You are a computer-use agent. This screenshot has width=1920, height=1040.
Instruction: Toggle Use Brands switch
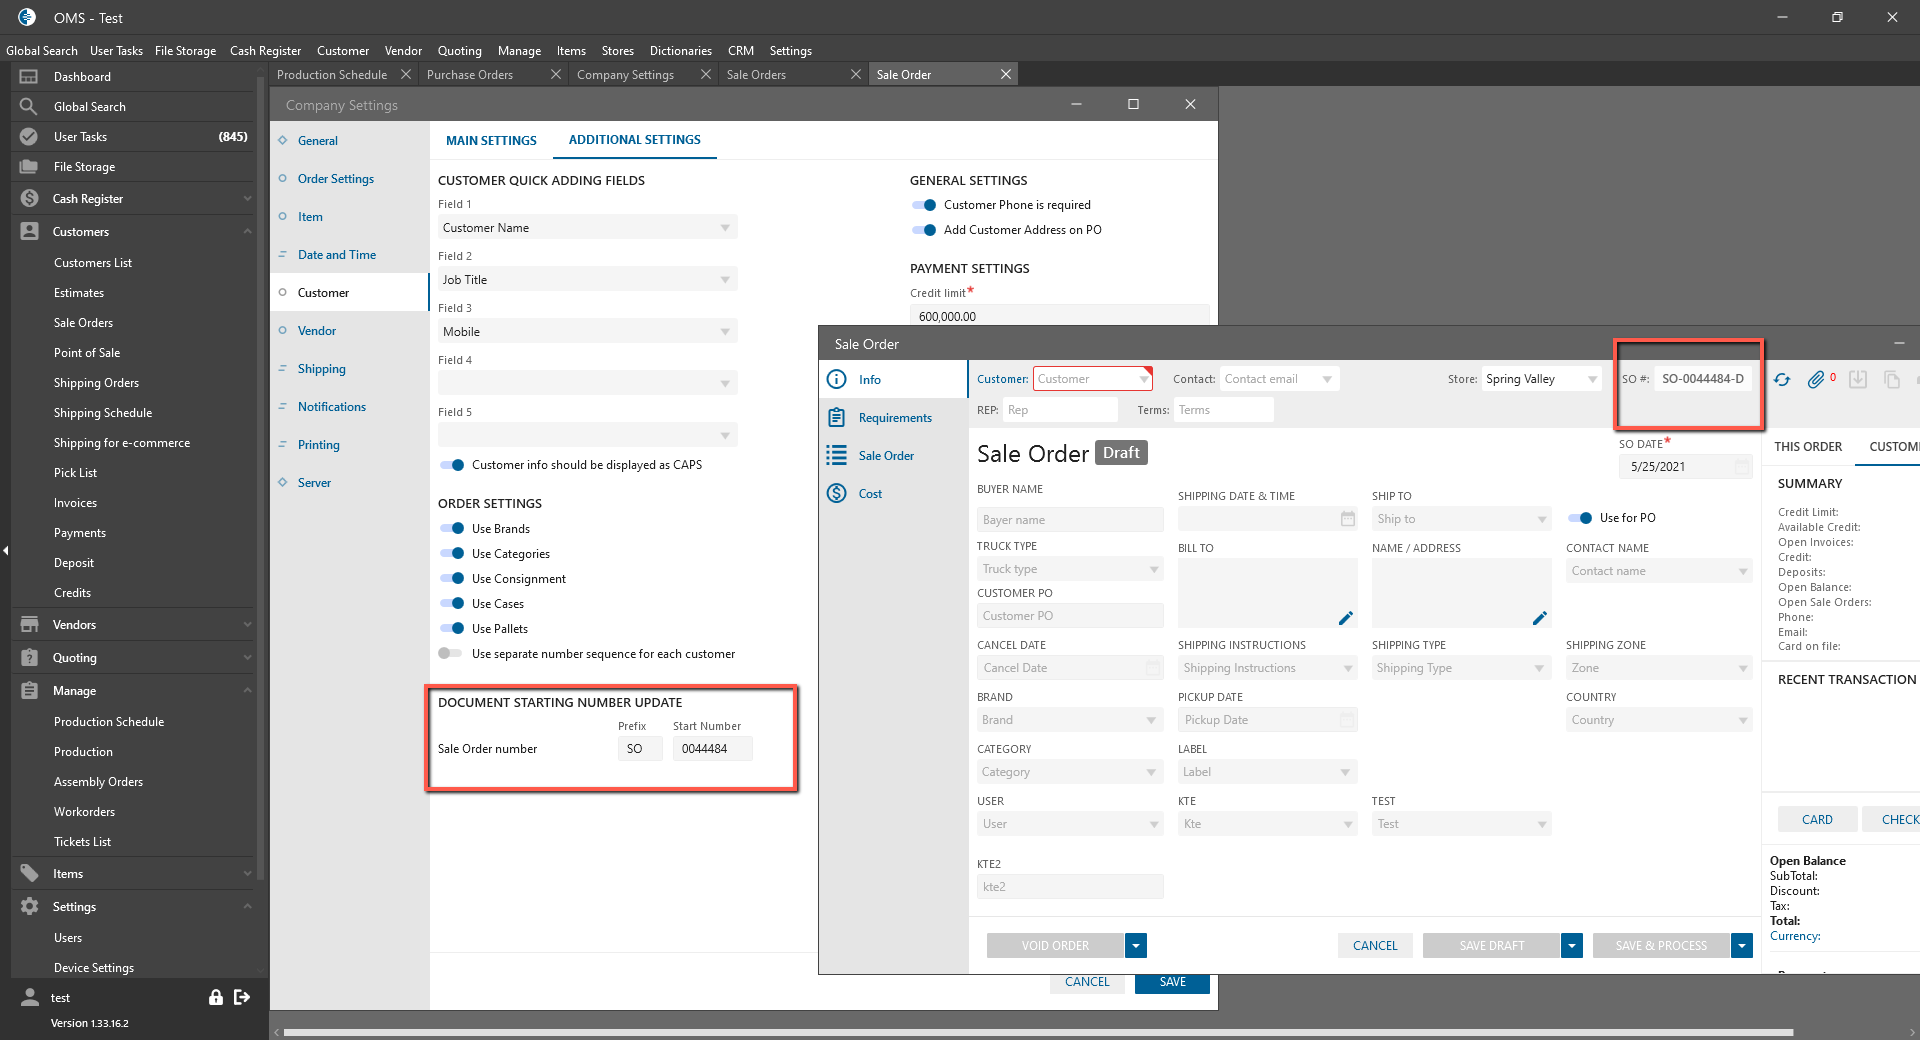[x=452, y=529]
